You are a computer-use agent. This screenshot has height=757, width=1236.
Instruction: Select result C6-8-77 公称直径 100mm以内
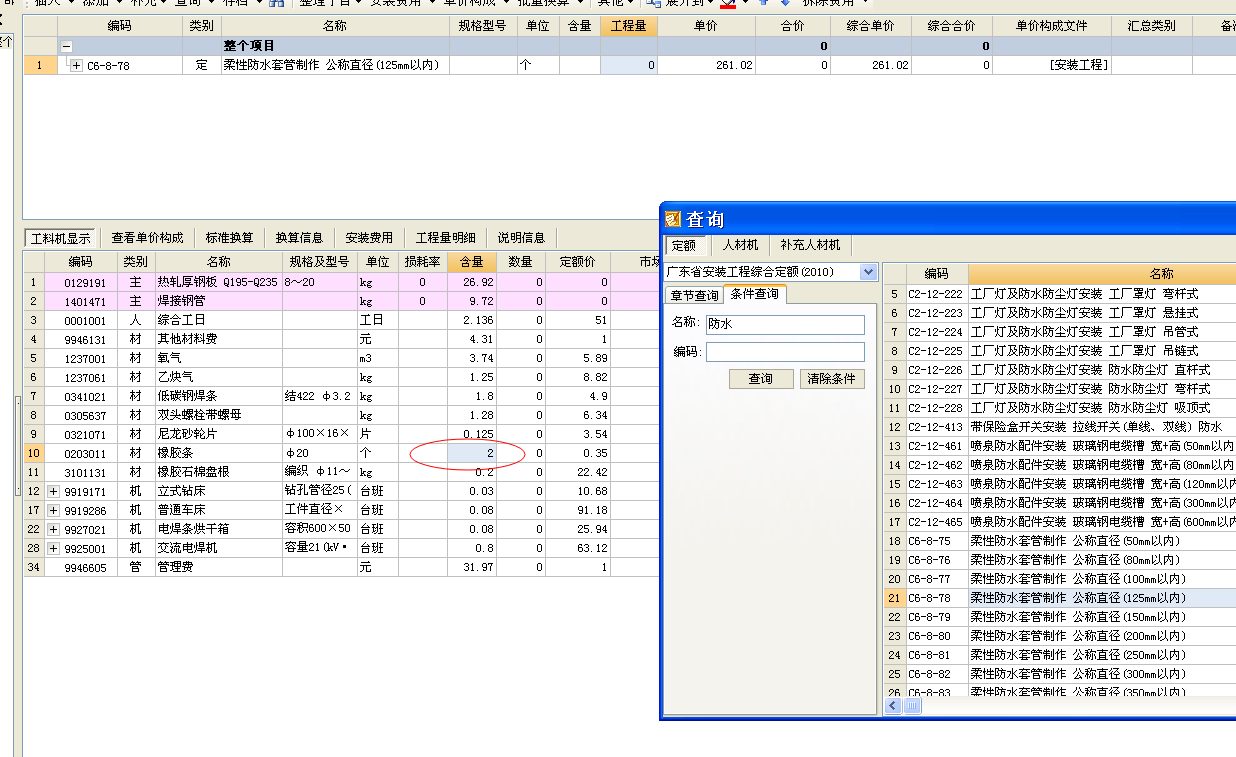[x=1060, y=579]
